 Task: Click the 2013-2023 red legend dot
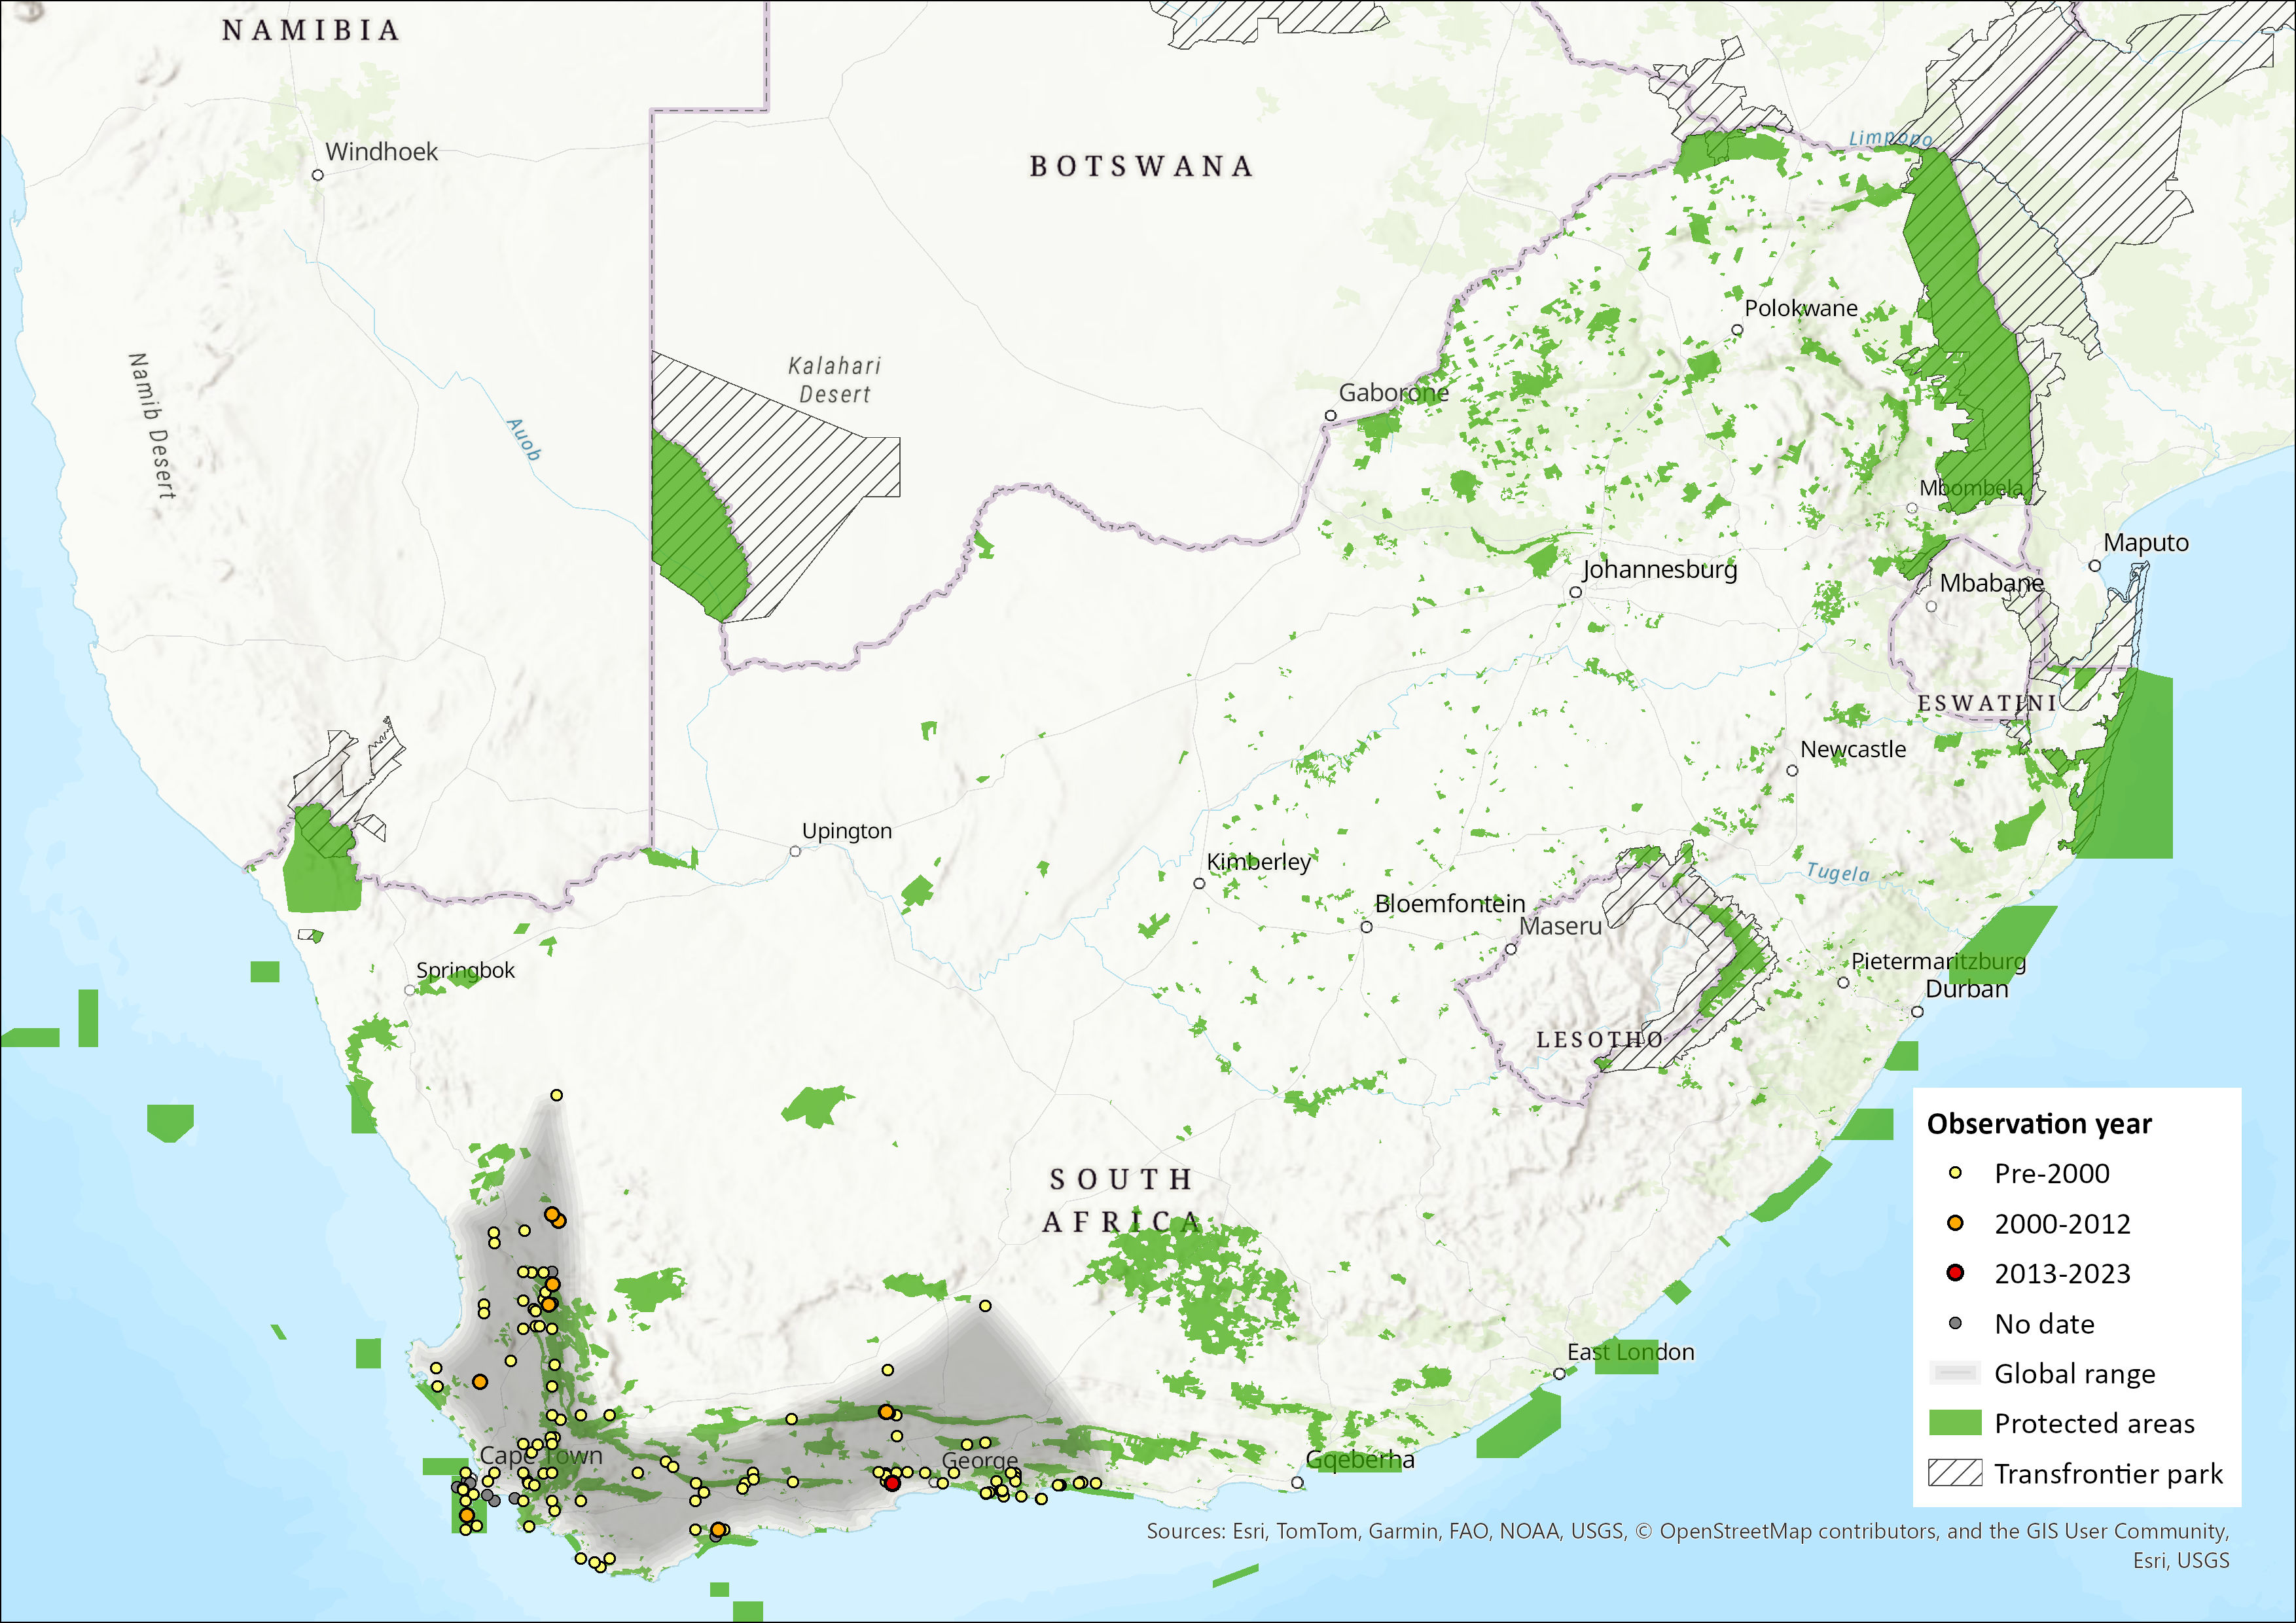click(1955, 1273)
